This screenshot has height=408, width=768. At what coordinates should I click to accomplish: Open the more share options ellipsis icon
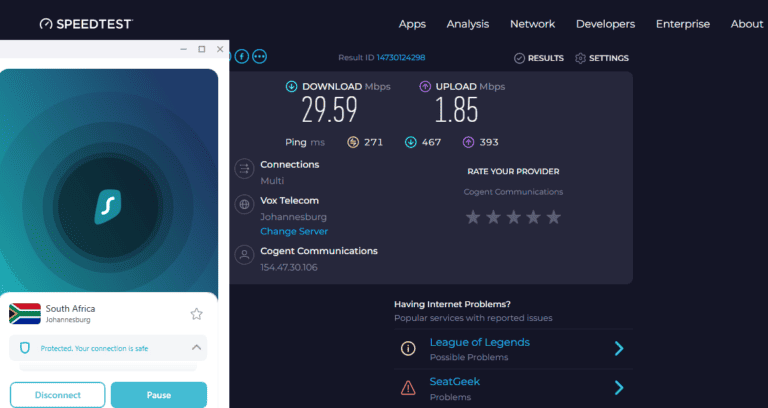pos(260,56)
